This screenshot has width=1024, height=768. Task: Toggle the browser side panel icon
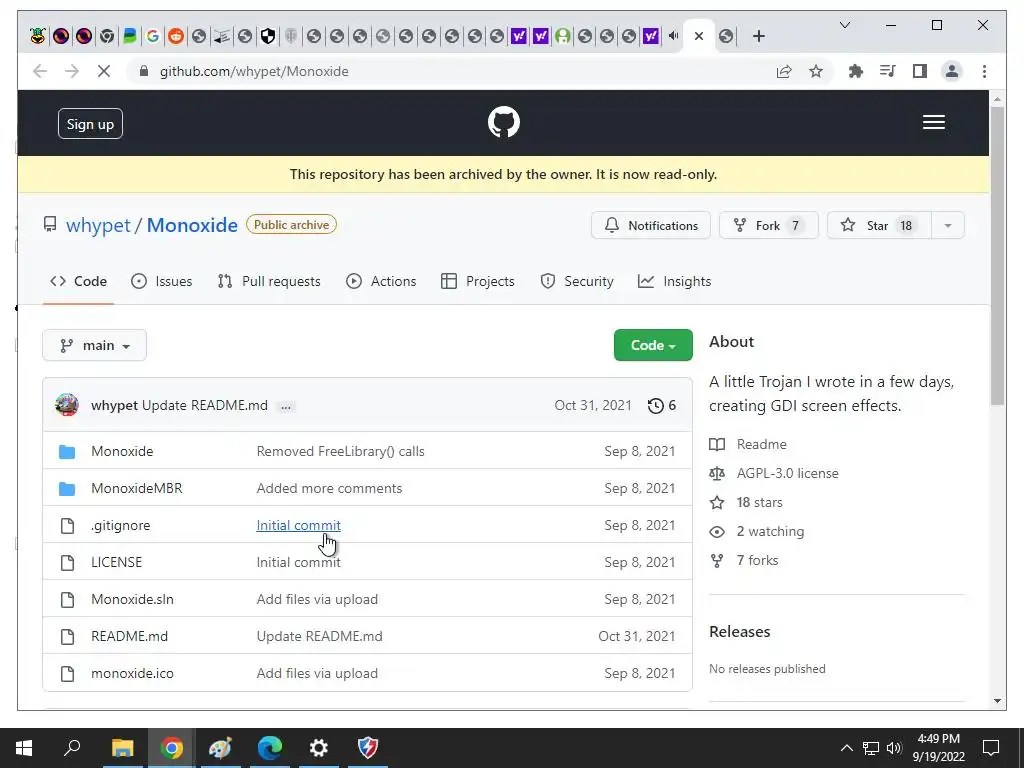[920, 71]
